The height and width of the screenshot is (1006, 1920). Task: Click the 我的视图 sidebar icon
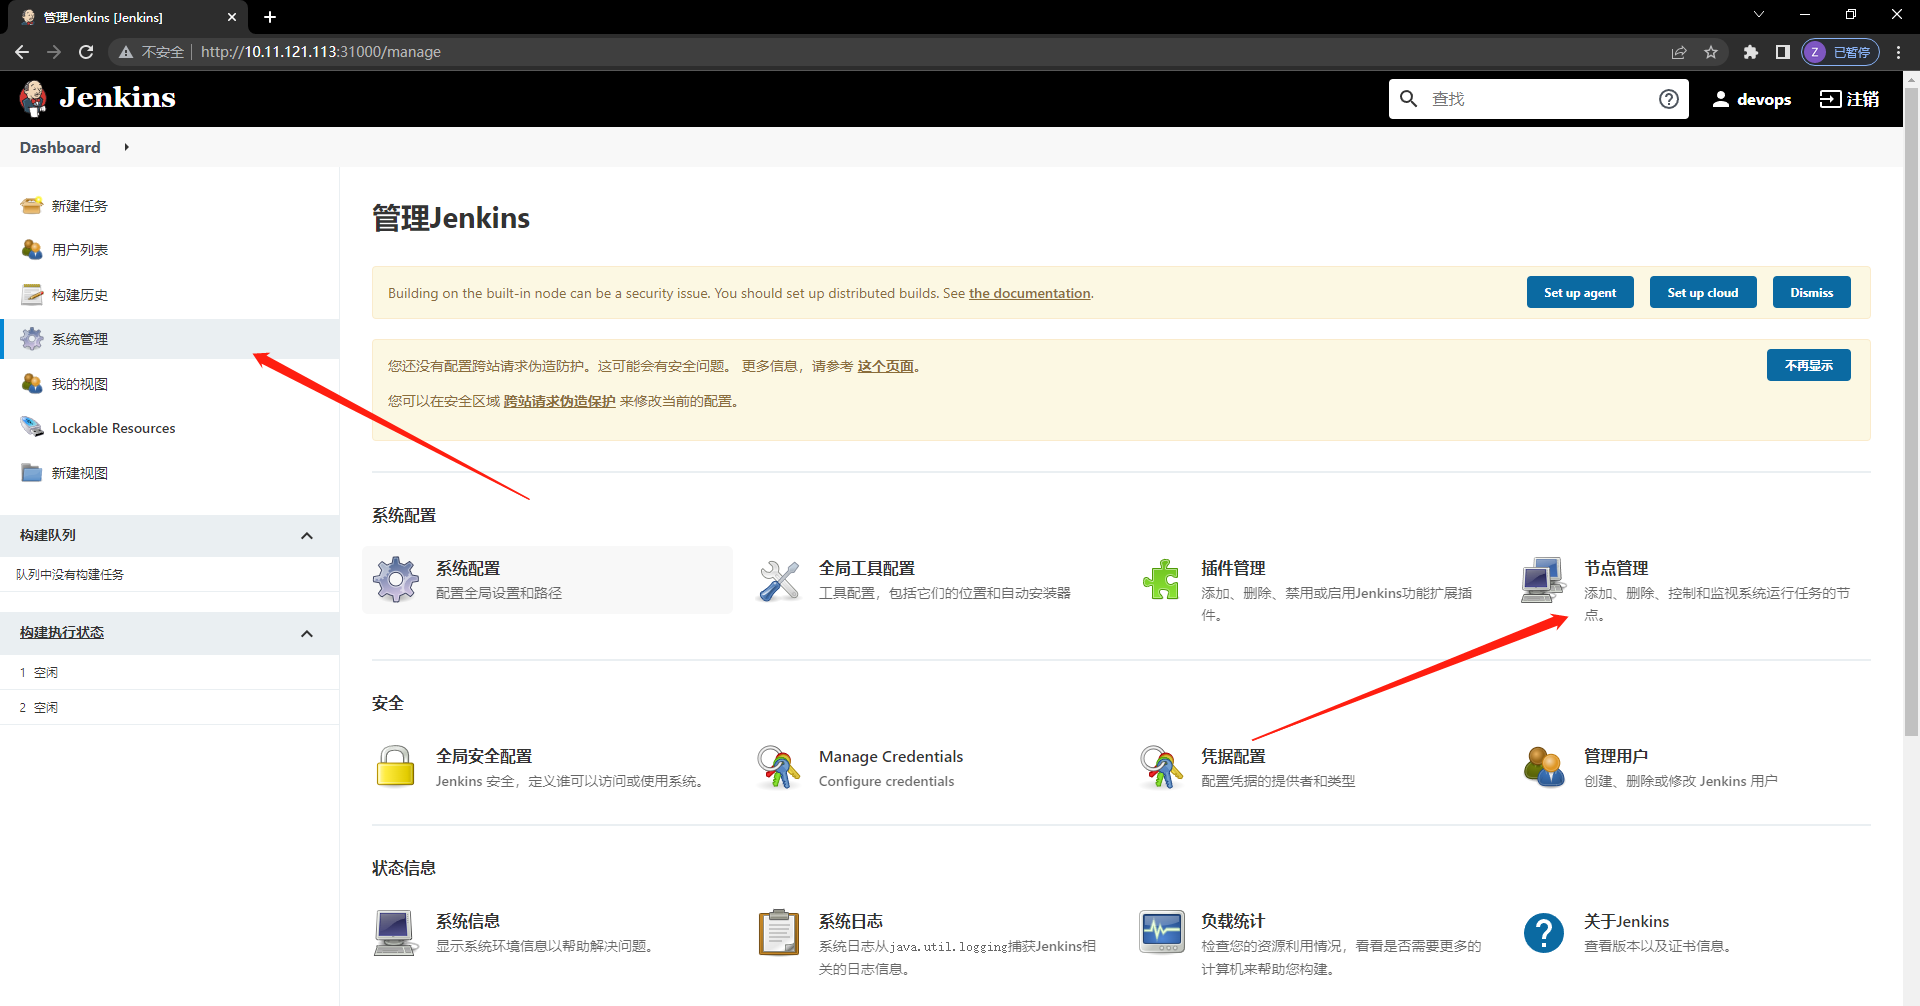click(x=32, y=384)
